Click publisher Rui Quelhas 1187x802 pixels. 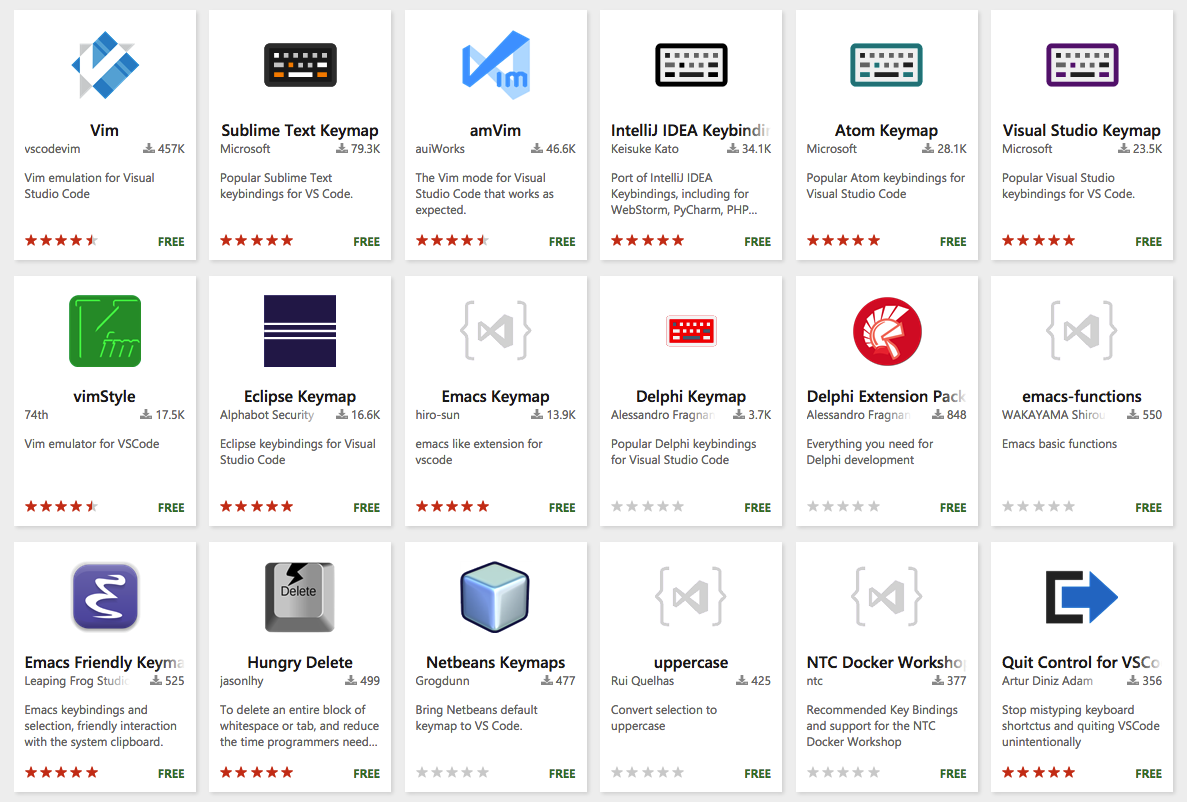click(642, 681)
